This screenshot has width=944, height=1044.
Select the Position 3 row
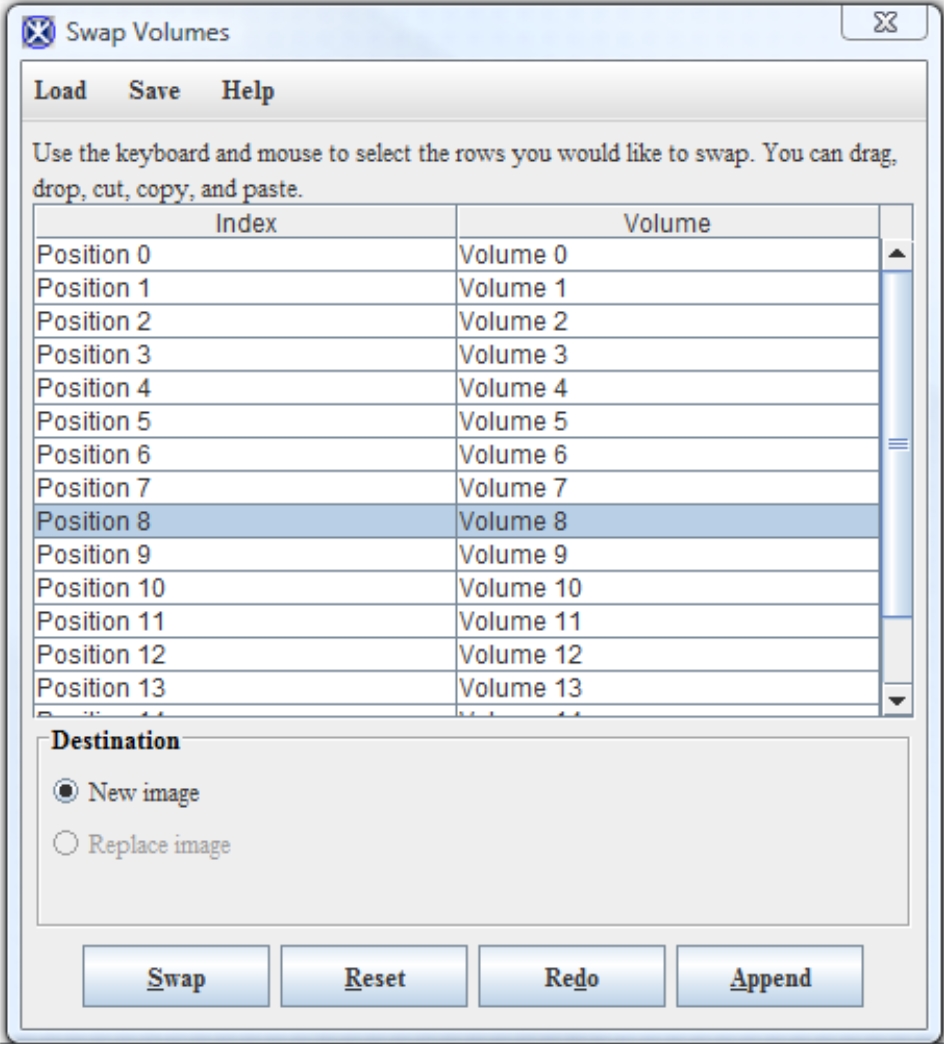[245, 355]
